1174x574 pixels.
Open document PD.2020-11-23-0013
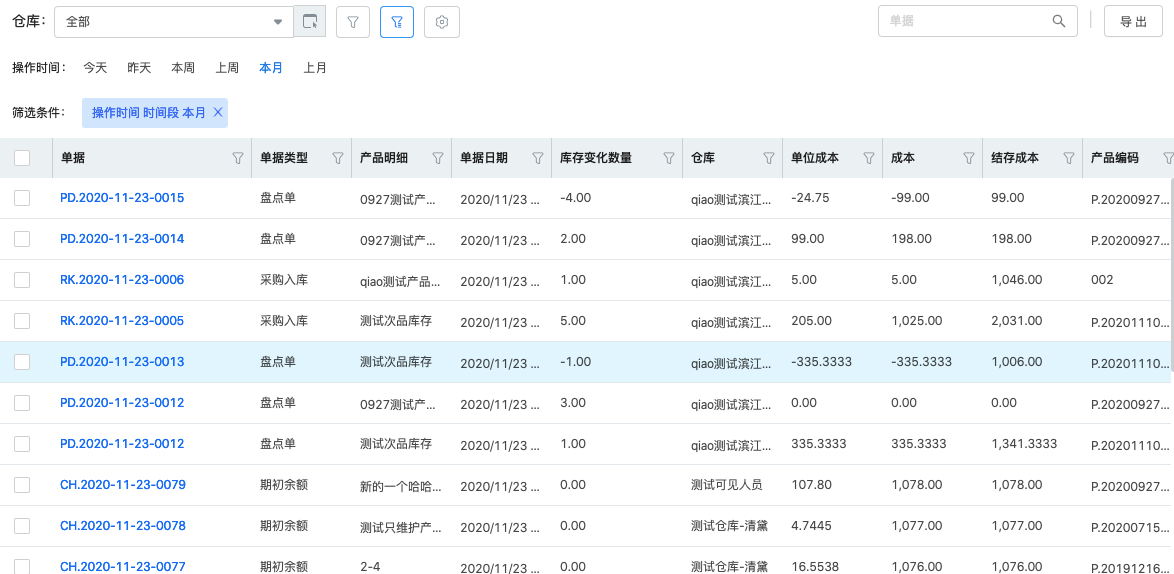(122, 361)
